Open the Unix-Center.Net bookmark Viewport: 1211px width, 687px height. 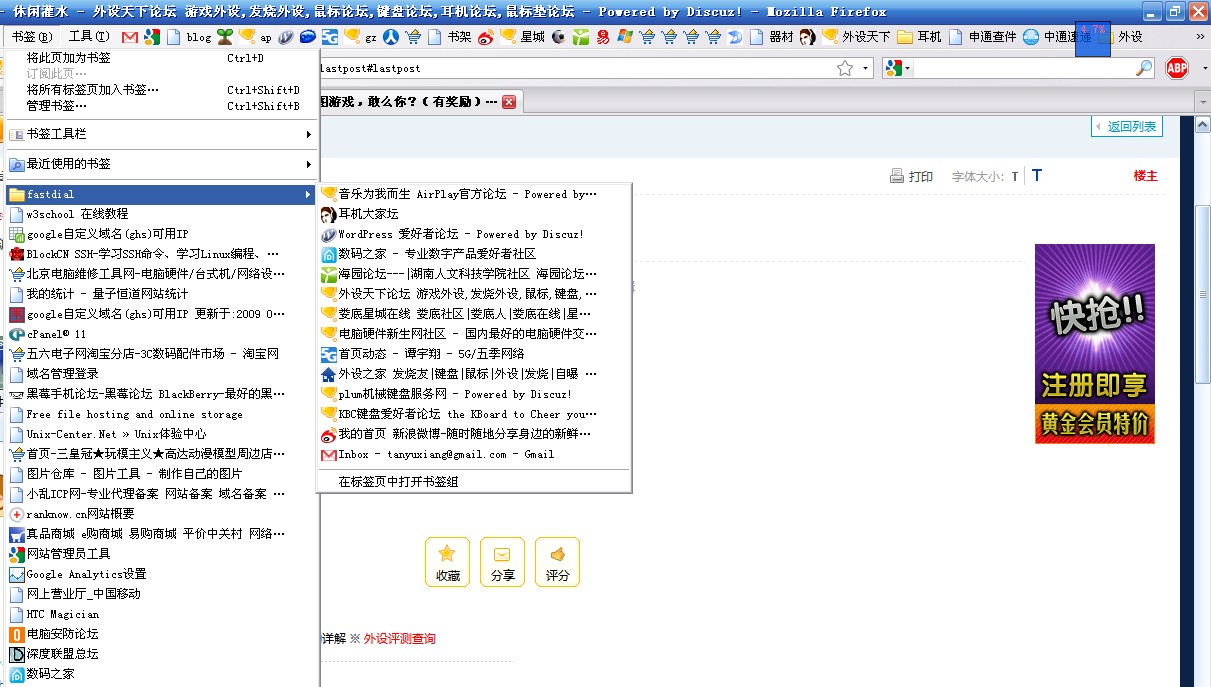162,434
